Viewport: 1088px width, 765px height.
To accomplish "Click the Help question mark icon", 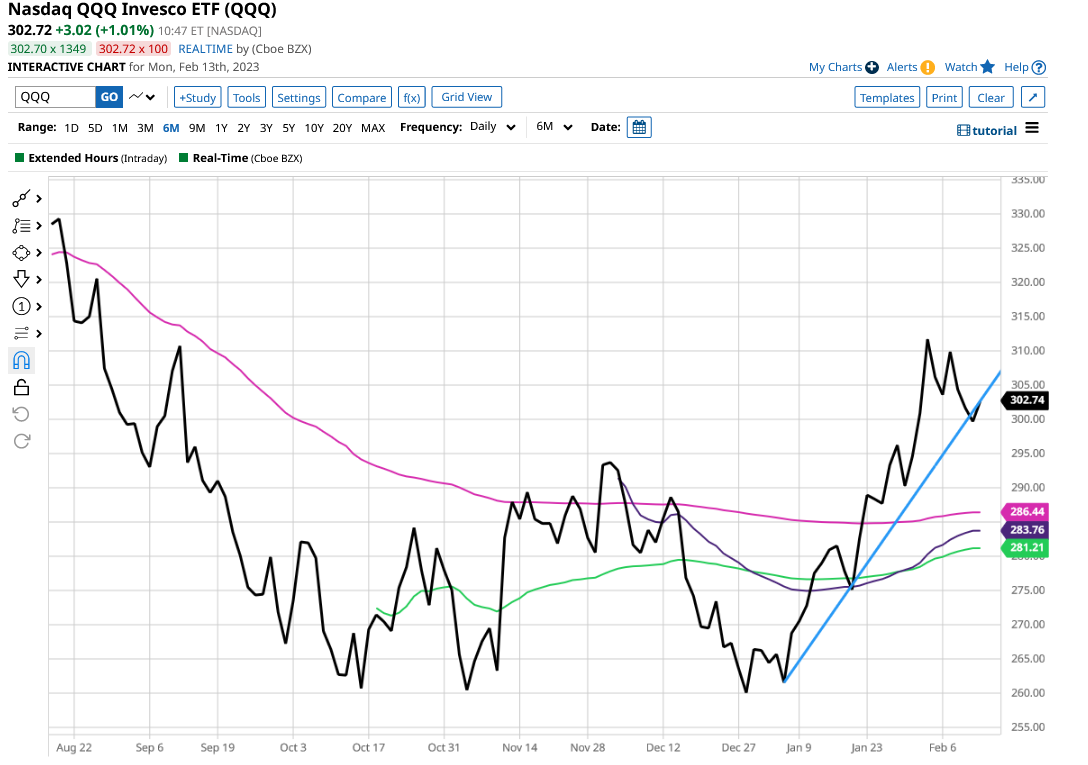I will (1039, 67).
